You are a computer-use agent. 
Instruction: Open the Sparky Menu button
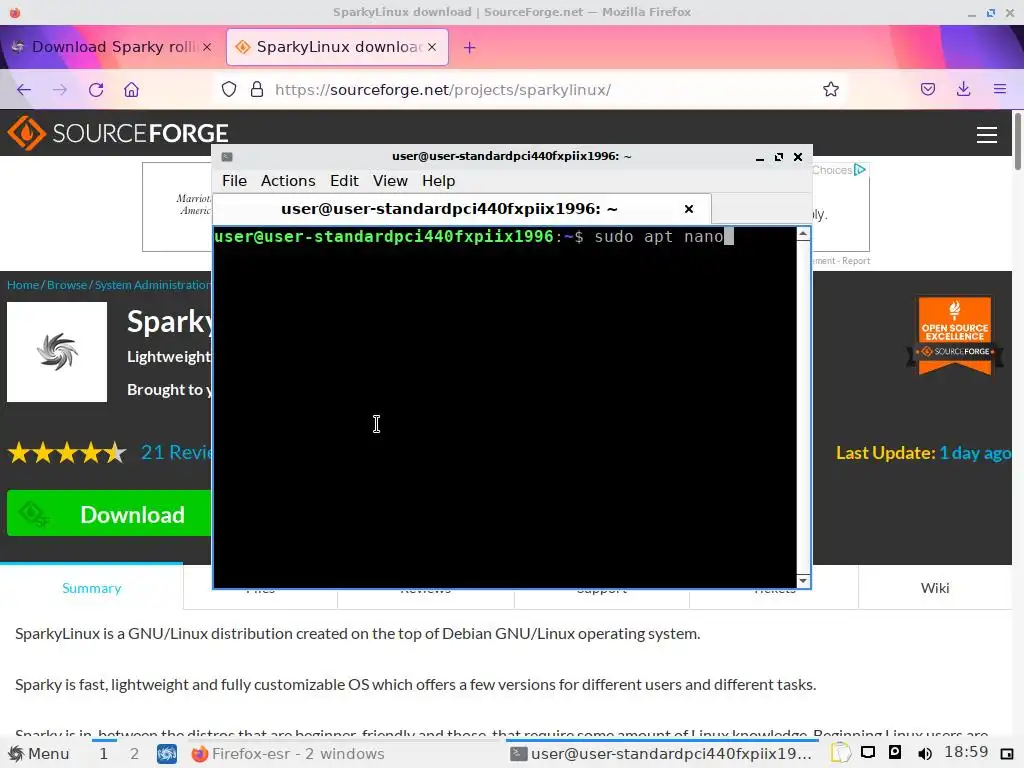tap(39, 754)
